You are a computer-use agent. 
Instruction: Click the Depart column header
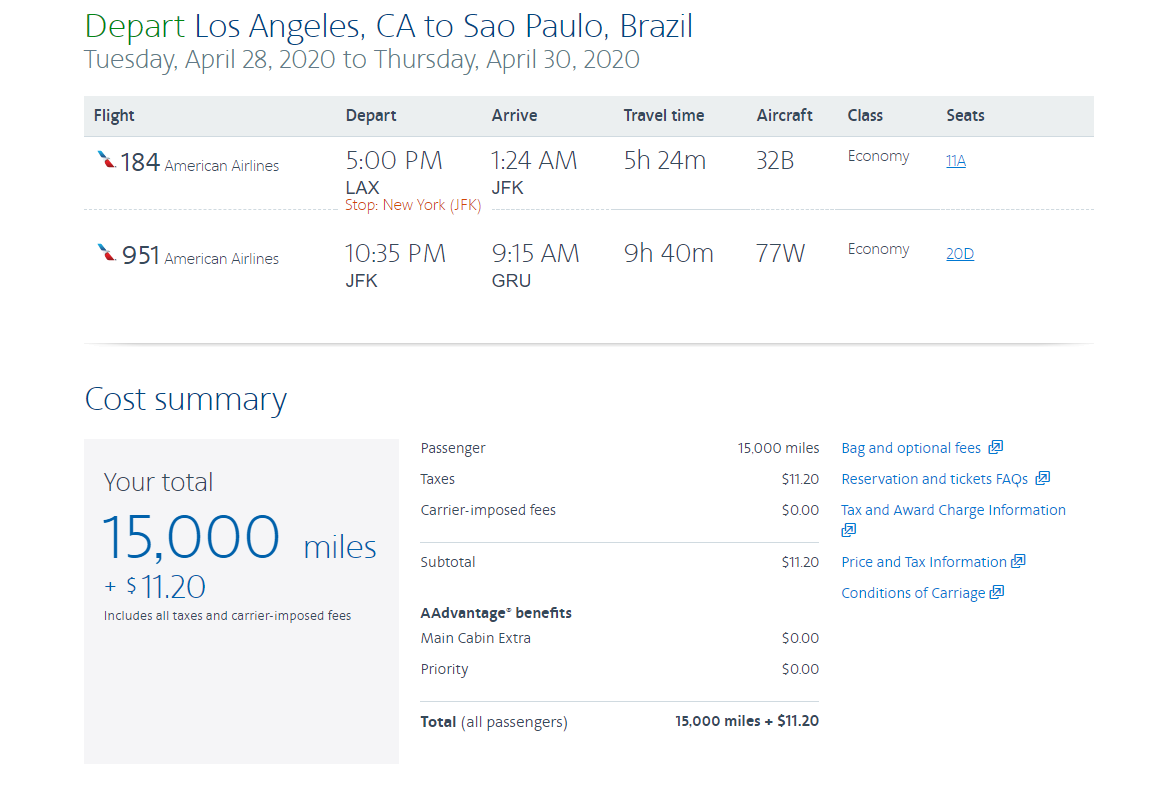coord(370,115)
